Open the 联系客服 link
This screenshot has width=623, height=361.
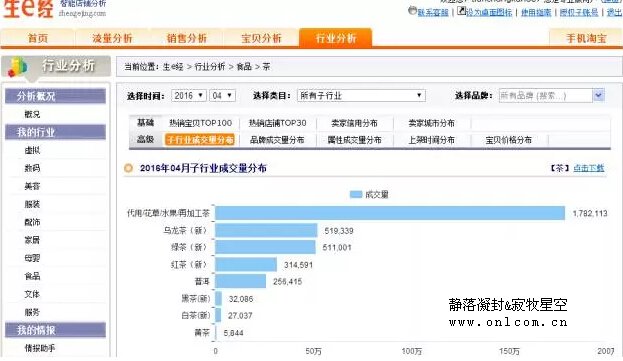pos(433,13)
